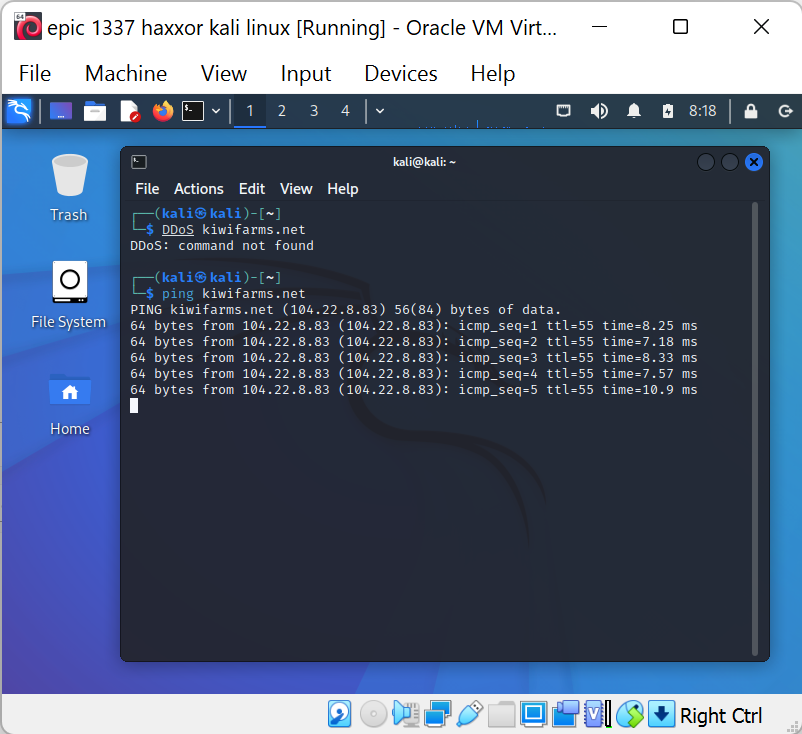
Task: Click the VirtualBox hard disk activity icon
Action: 340,714
